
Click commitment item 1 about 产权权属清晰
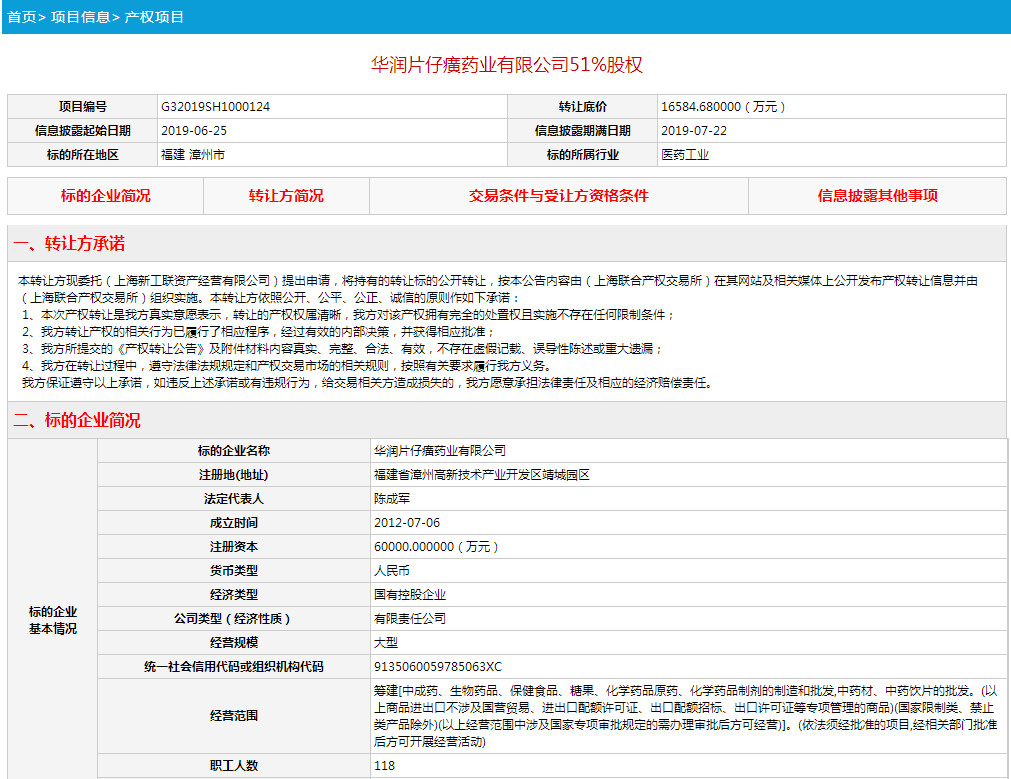348,315
